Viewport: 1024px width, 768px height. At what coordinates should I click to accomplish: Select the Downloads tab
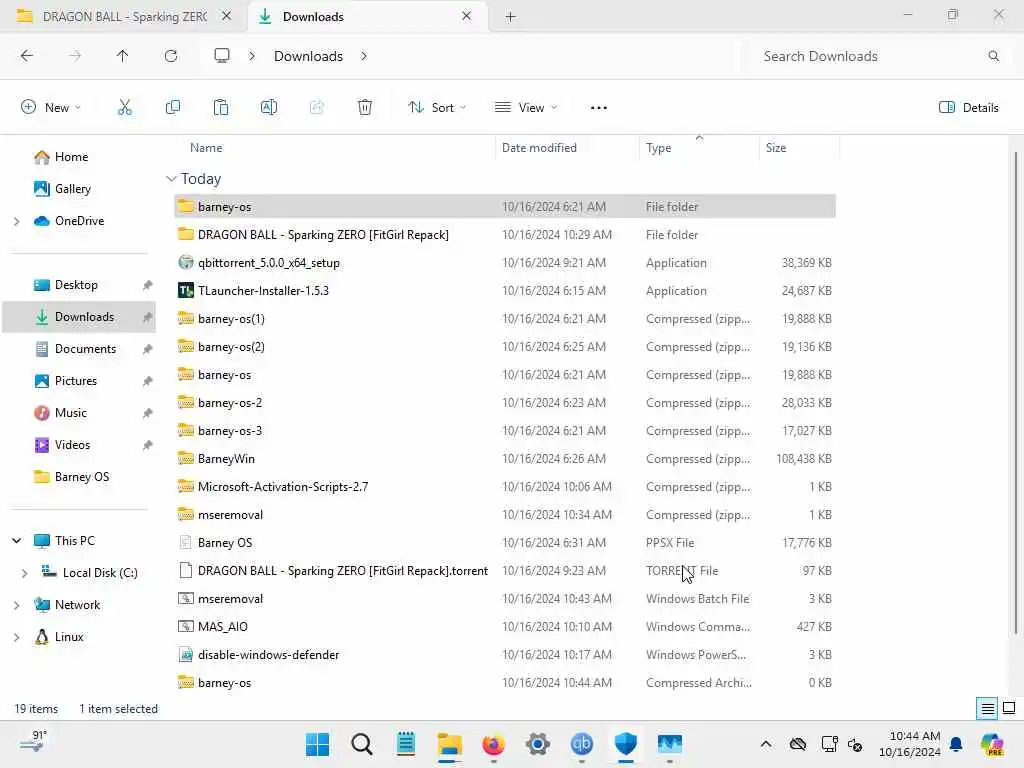[x=368, y=16]
